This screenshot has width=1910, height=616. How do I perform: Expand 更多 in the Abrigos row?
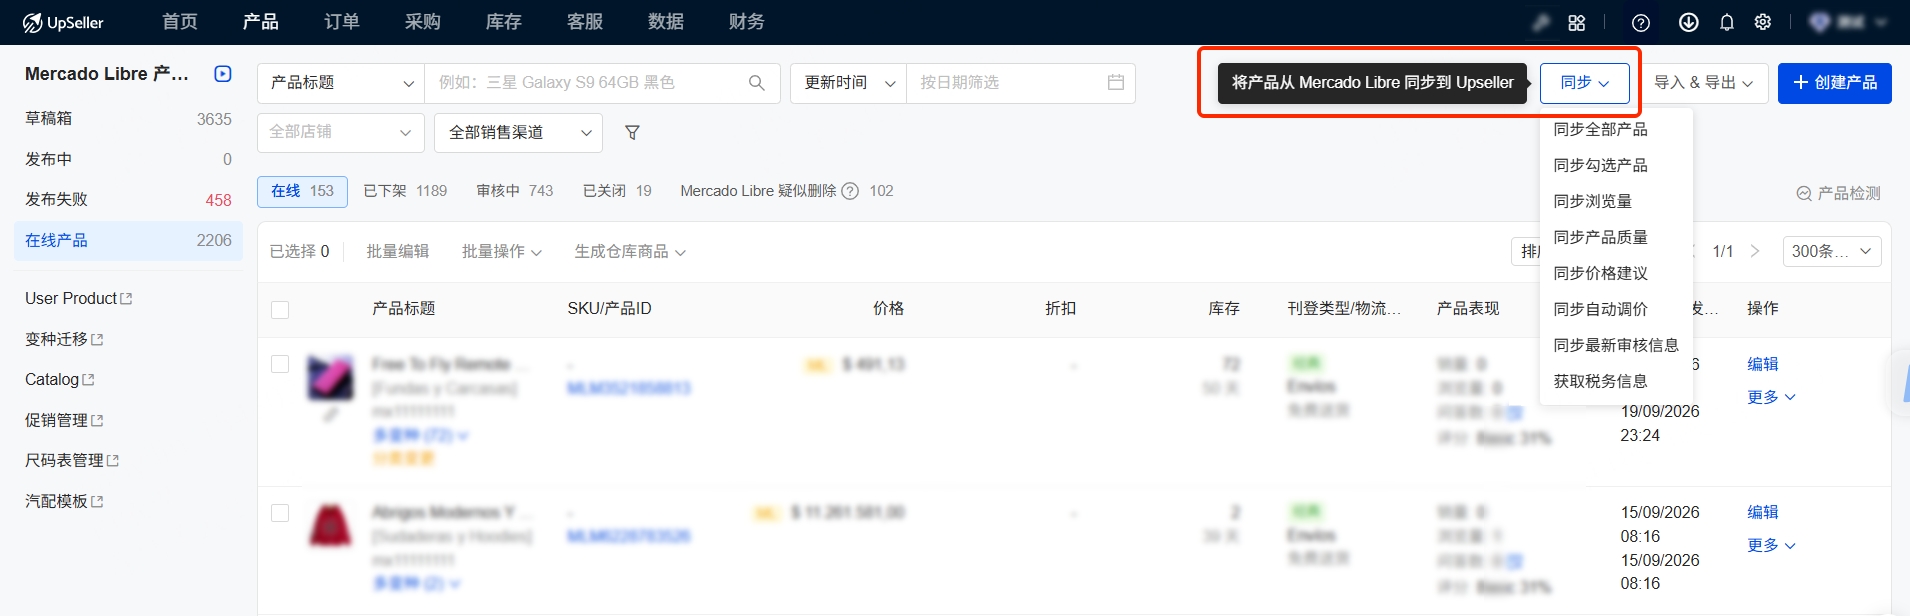click(x=1772, y=546)
